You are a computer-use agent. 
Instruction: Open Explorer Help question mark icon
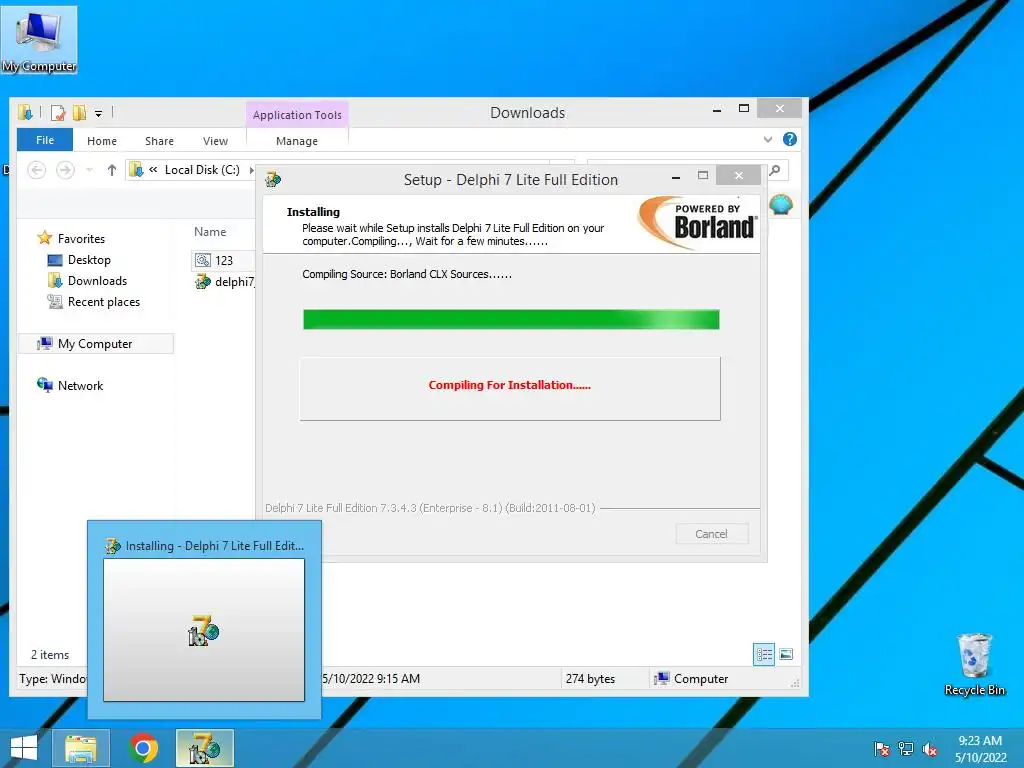click(790, 139)
